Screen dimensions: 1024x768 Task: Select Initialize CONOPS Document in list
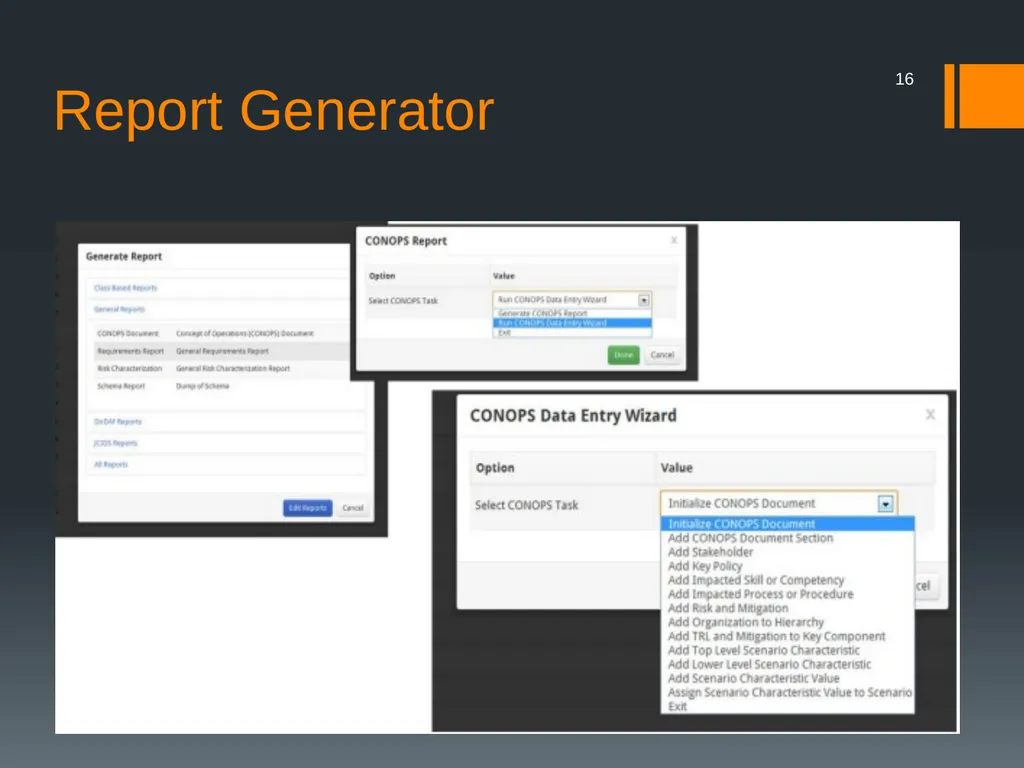click(788, 524)
